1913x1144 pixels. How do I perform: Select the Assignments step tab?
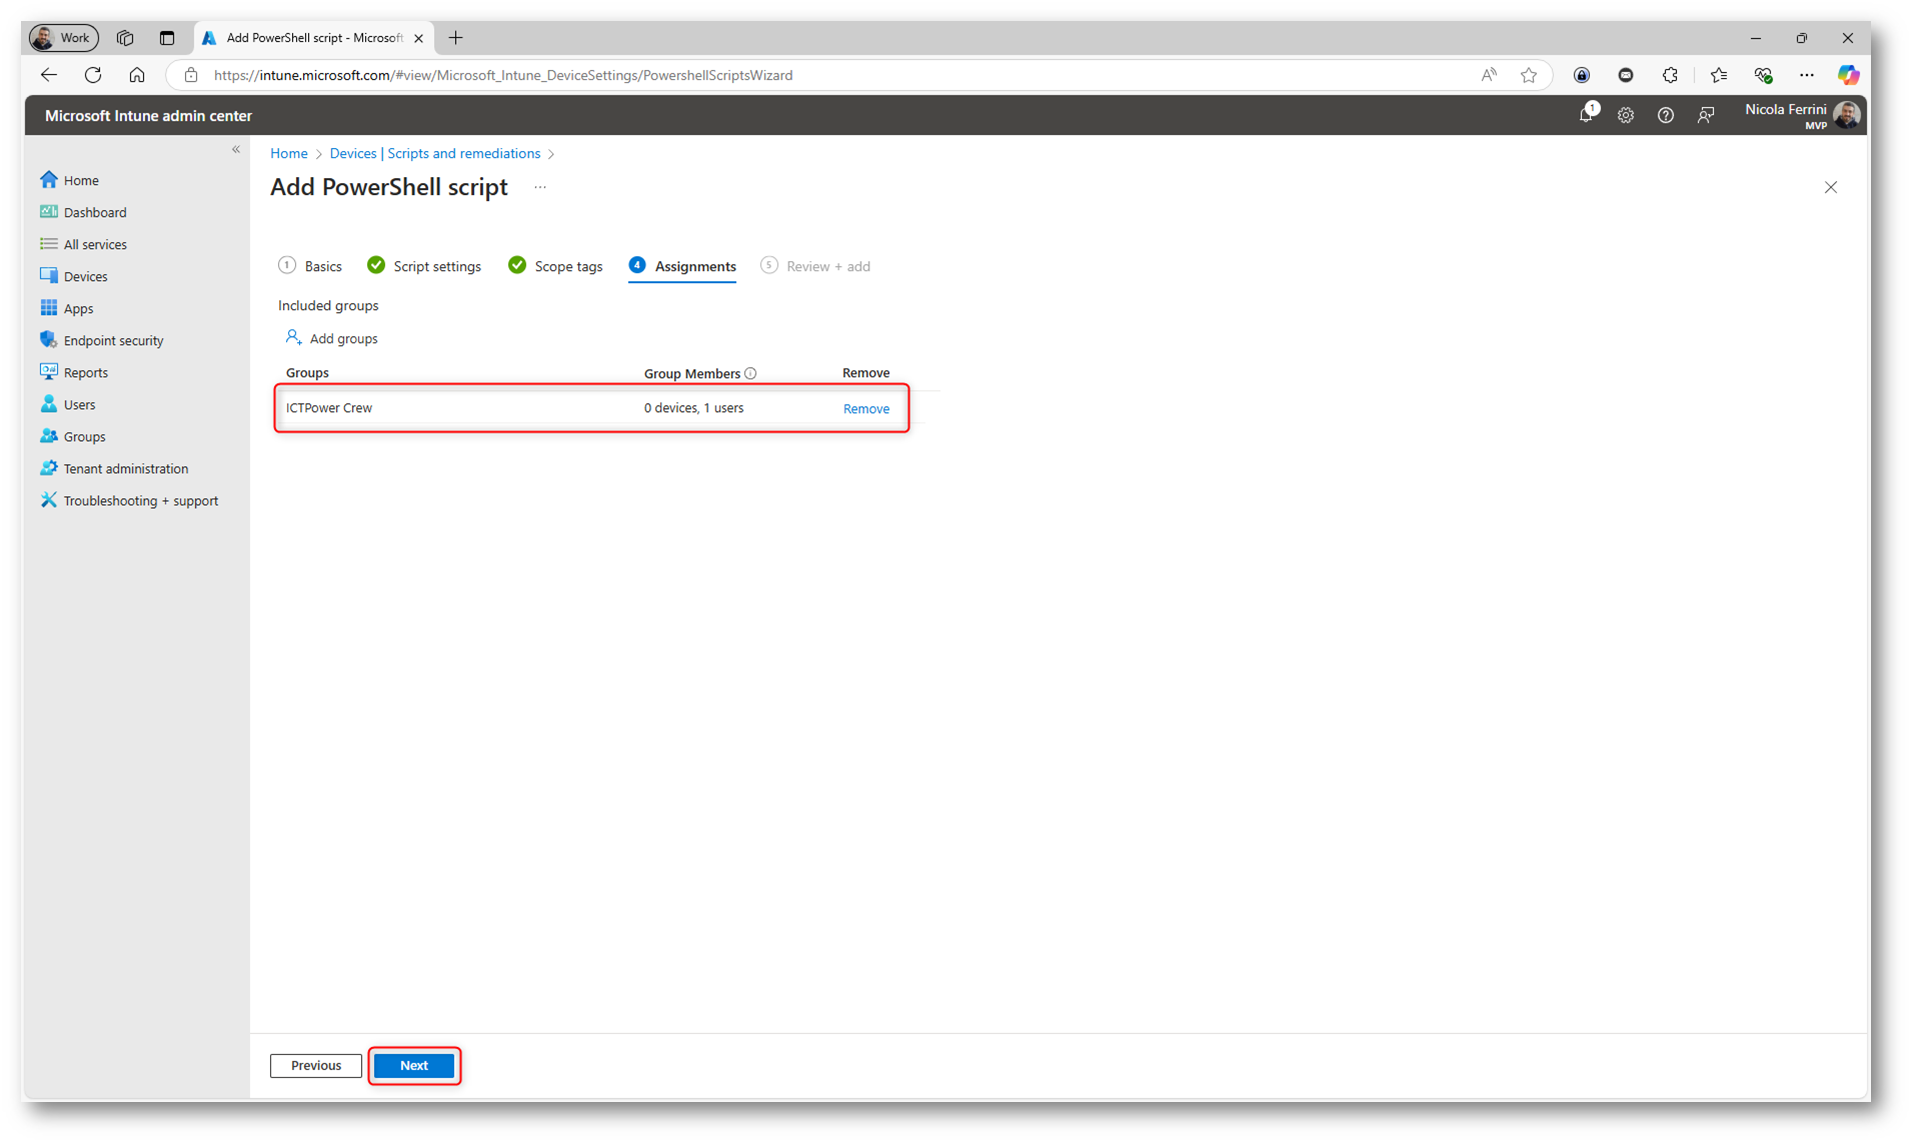click(x=682, y=266)
